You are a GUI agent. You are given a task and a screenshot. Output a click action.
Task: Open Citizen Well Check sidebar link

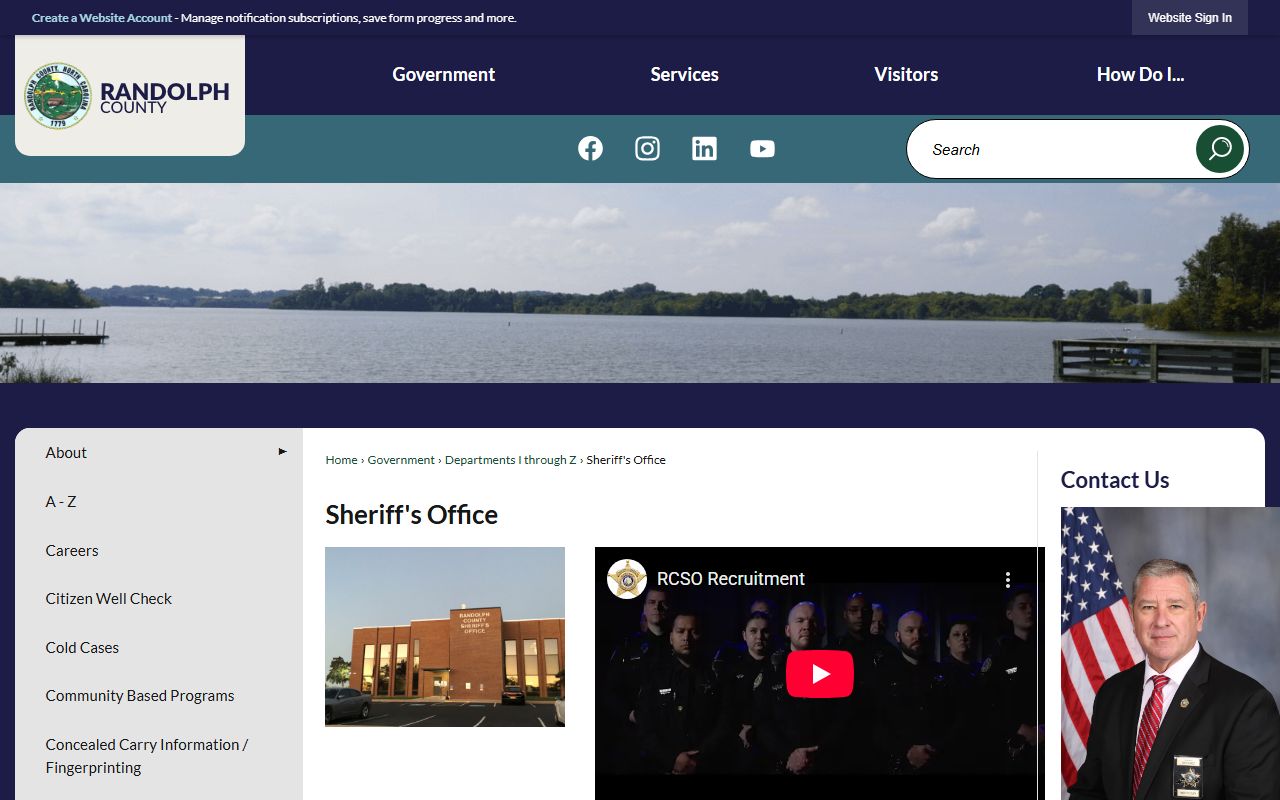coord(109,598)
